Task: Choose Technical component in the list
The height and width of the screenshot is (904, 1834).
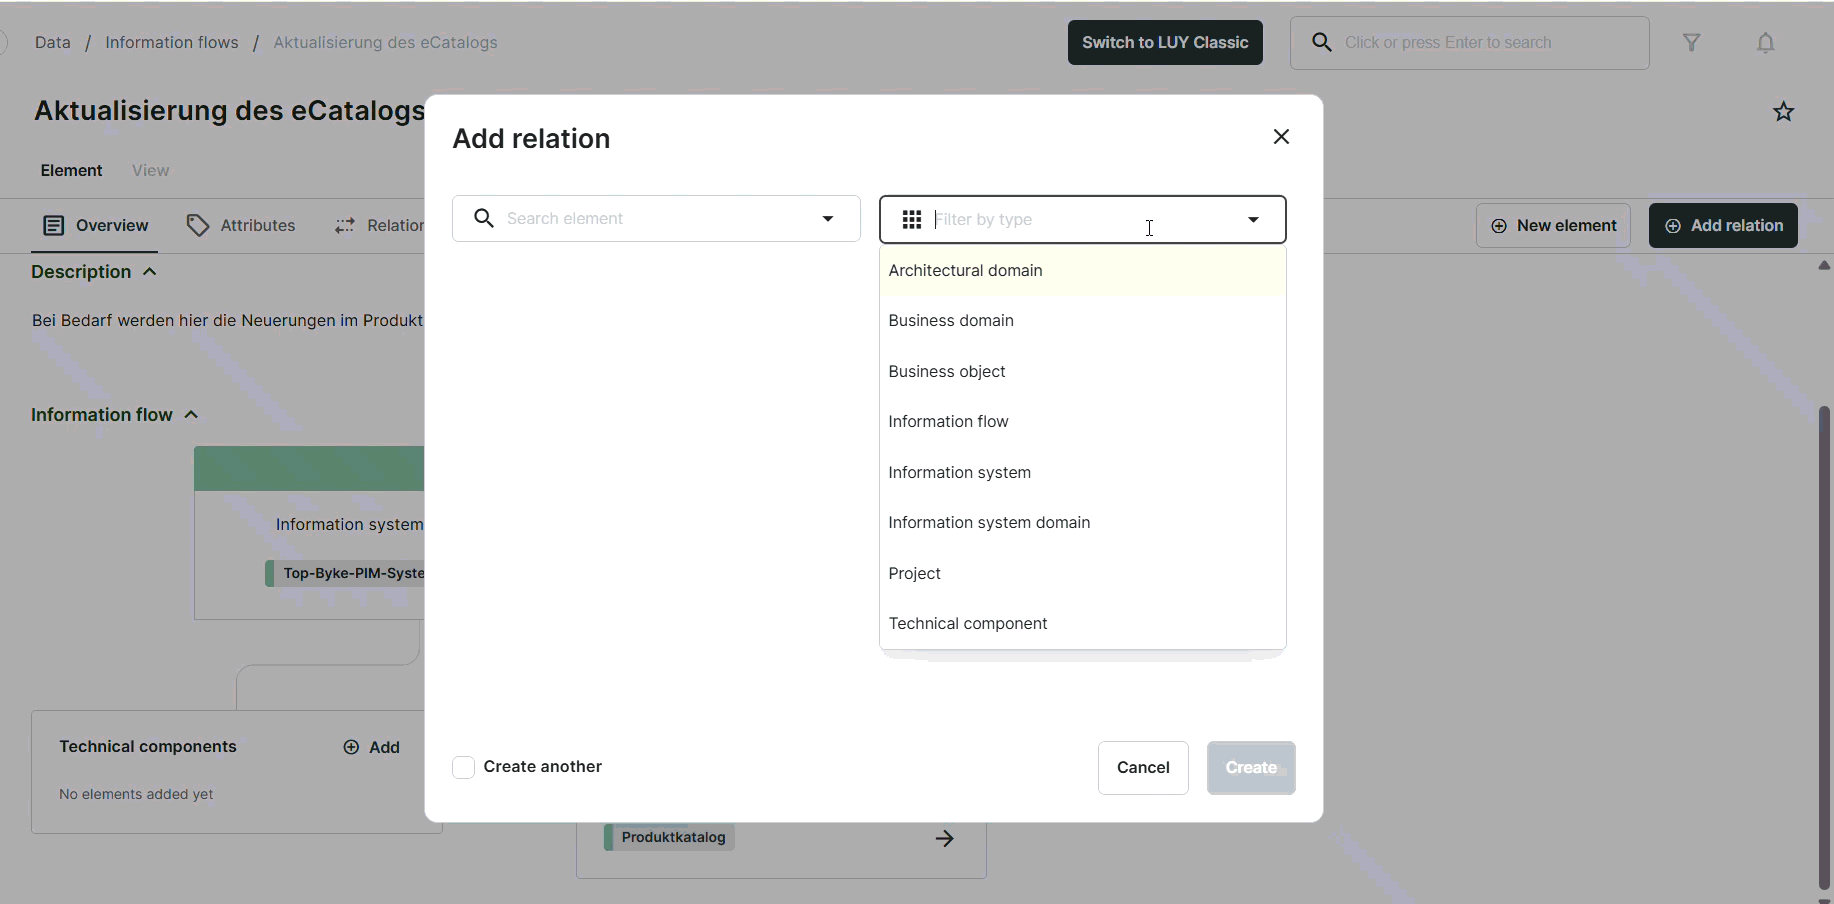Action: (967, 624)
